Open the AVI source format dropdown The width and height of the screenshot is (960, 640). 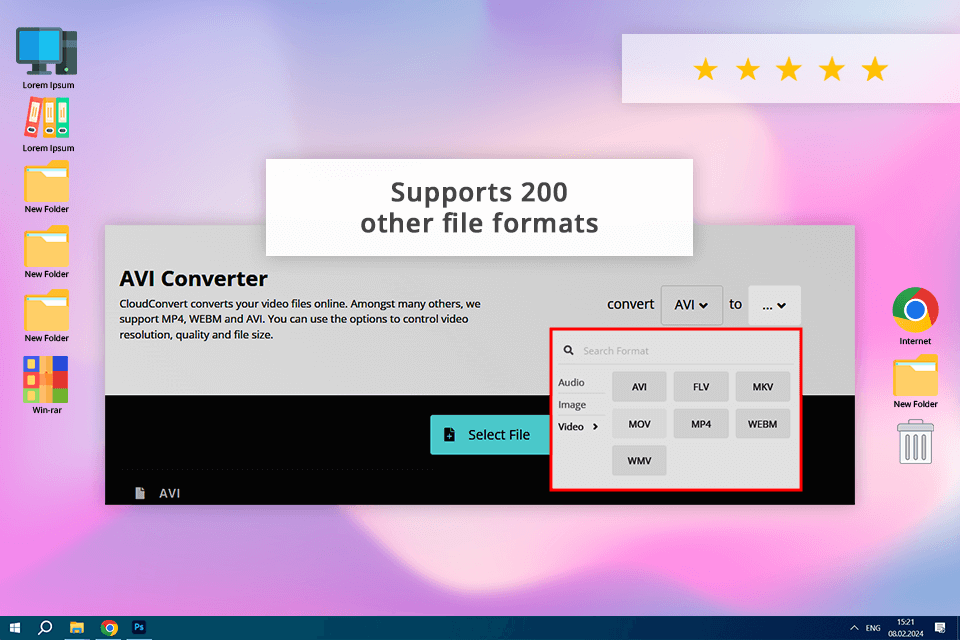click(691, 304)
